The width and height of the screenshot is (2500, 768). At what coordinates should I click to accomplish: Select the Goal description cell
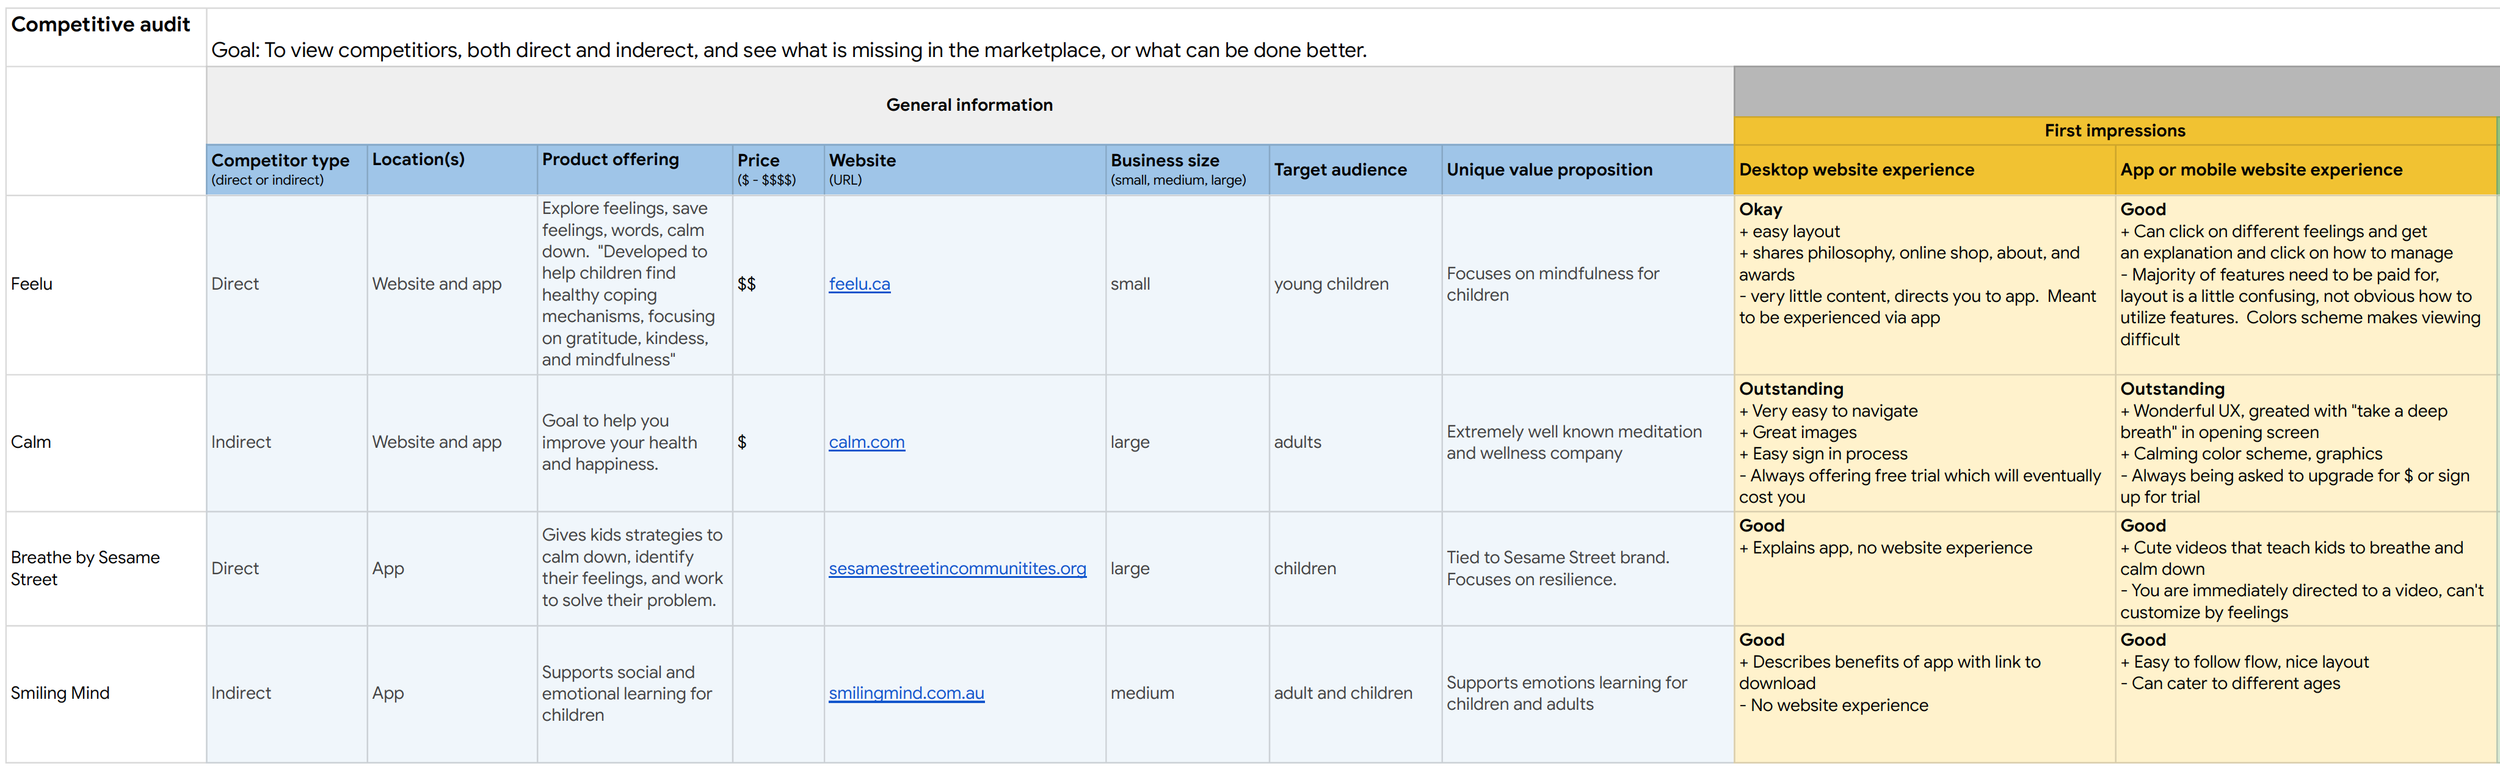tap(1353, 37)
